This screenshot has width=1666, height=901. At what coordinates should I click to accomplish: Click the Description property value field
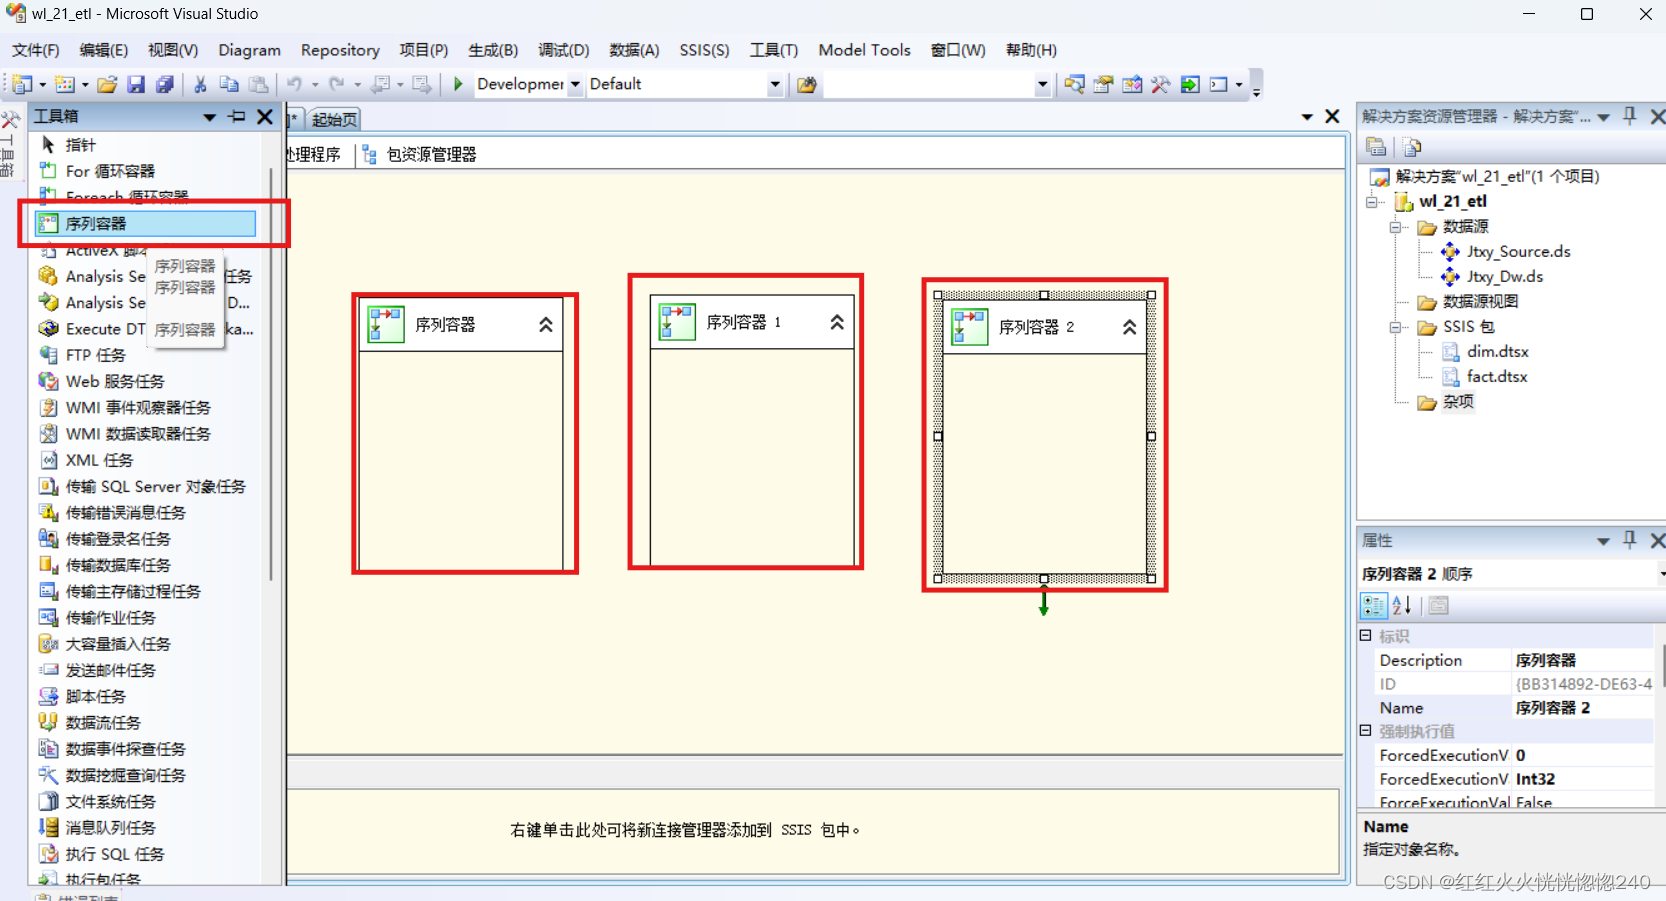coord(1582,661)
